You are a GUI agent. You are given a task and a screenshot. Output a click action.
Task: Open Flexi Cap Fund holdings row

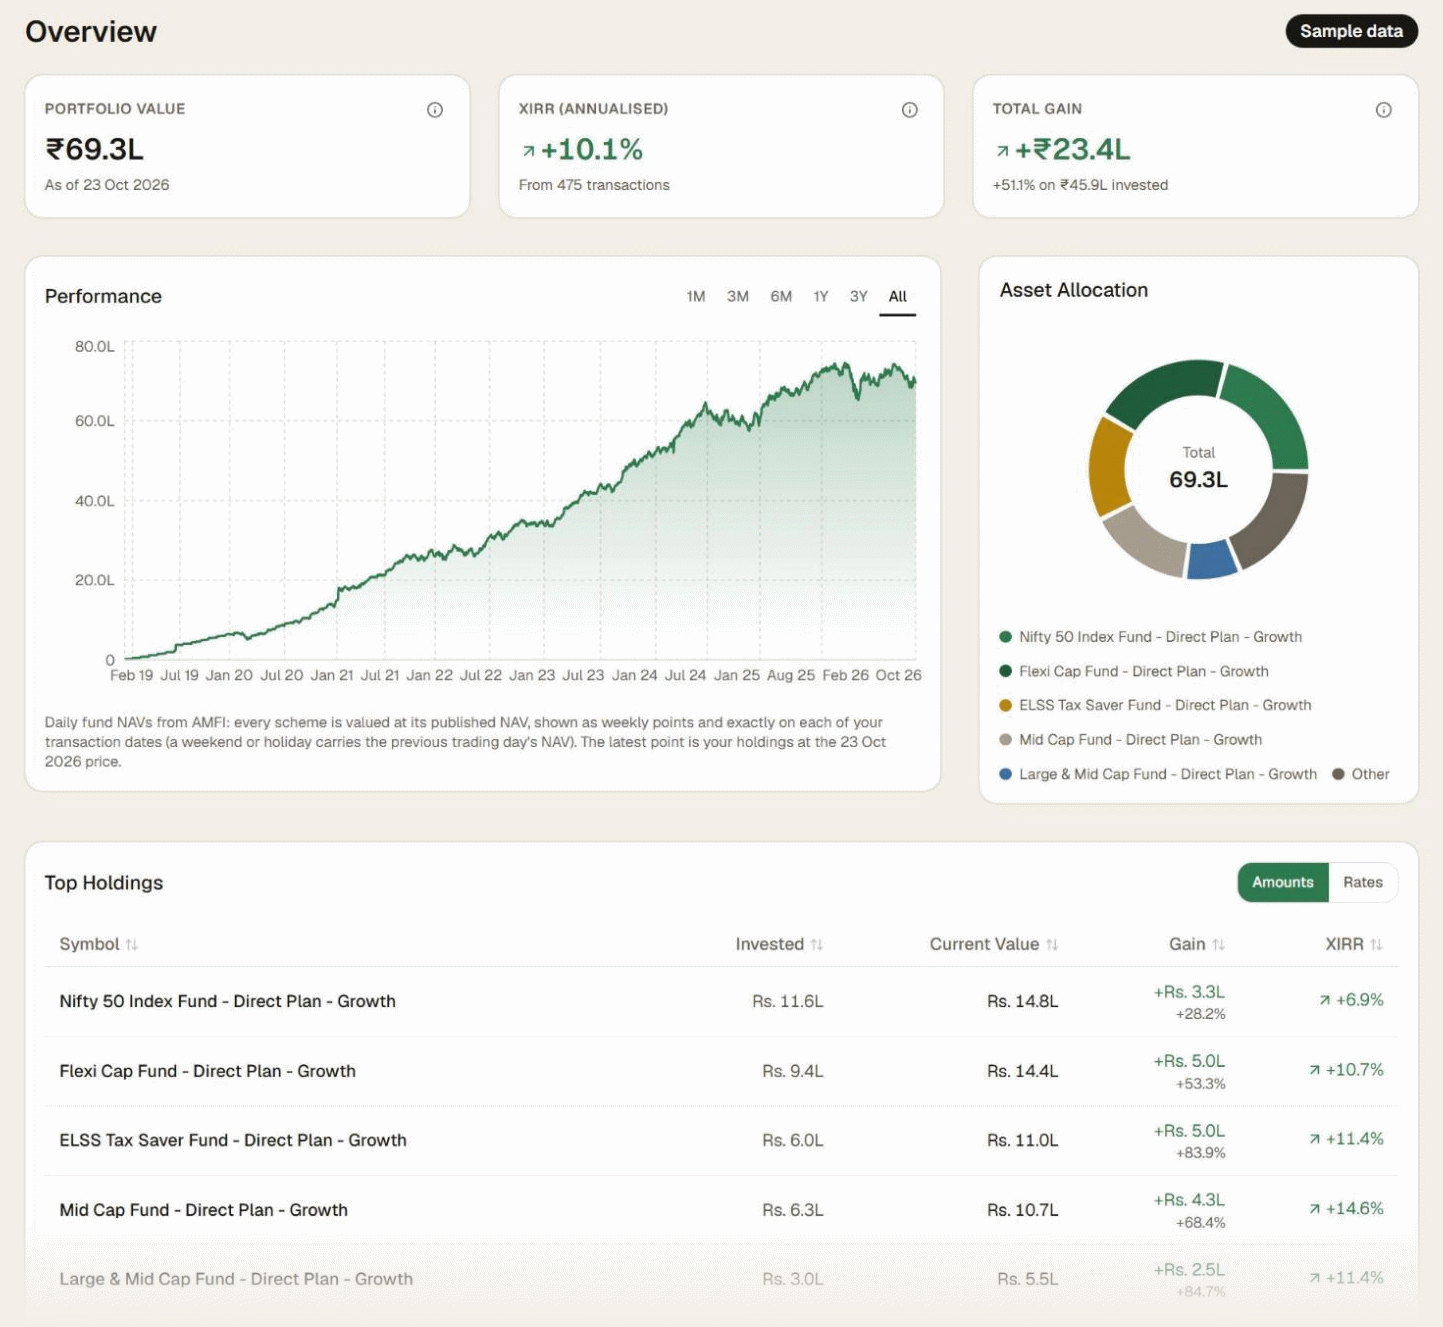point(721,1071)
